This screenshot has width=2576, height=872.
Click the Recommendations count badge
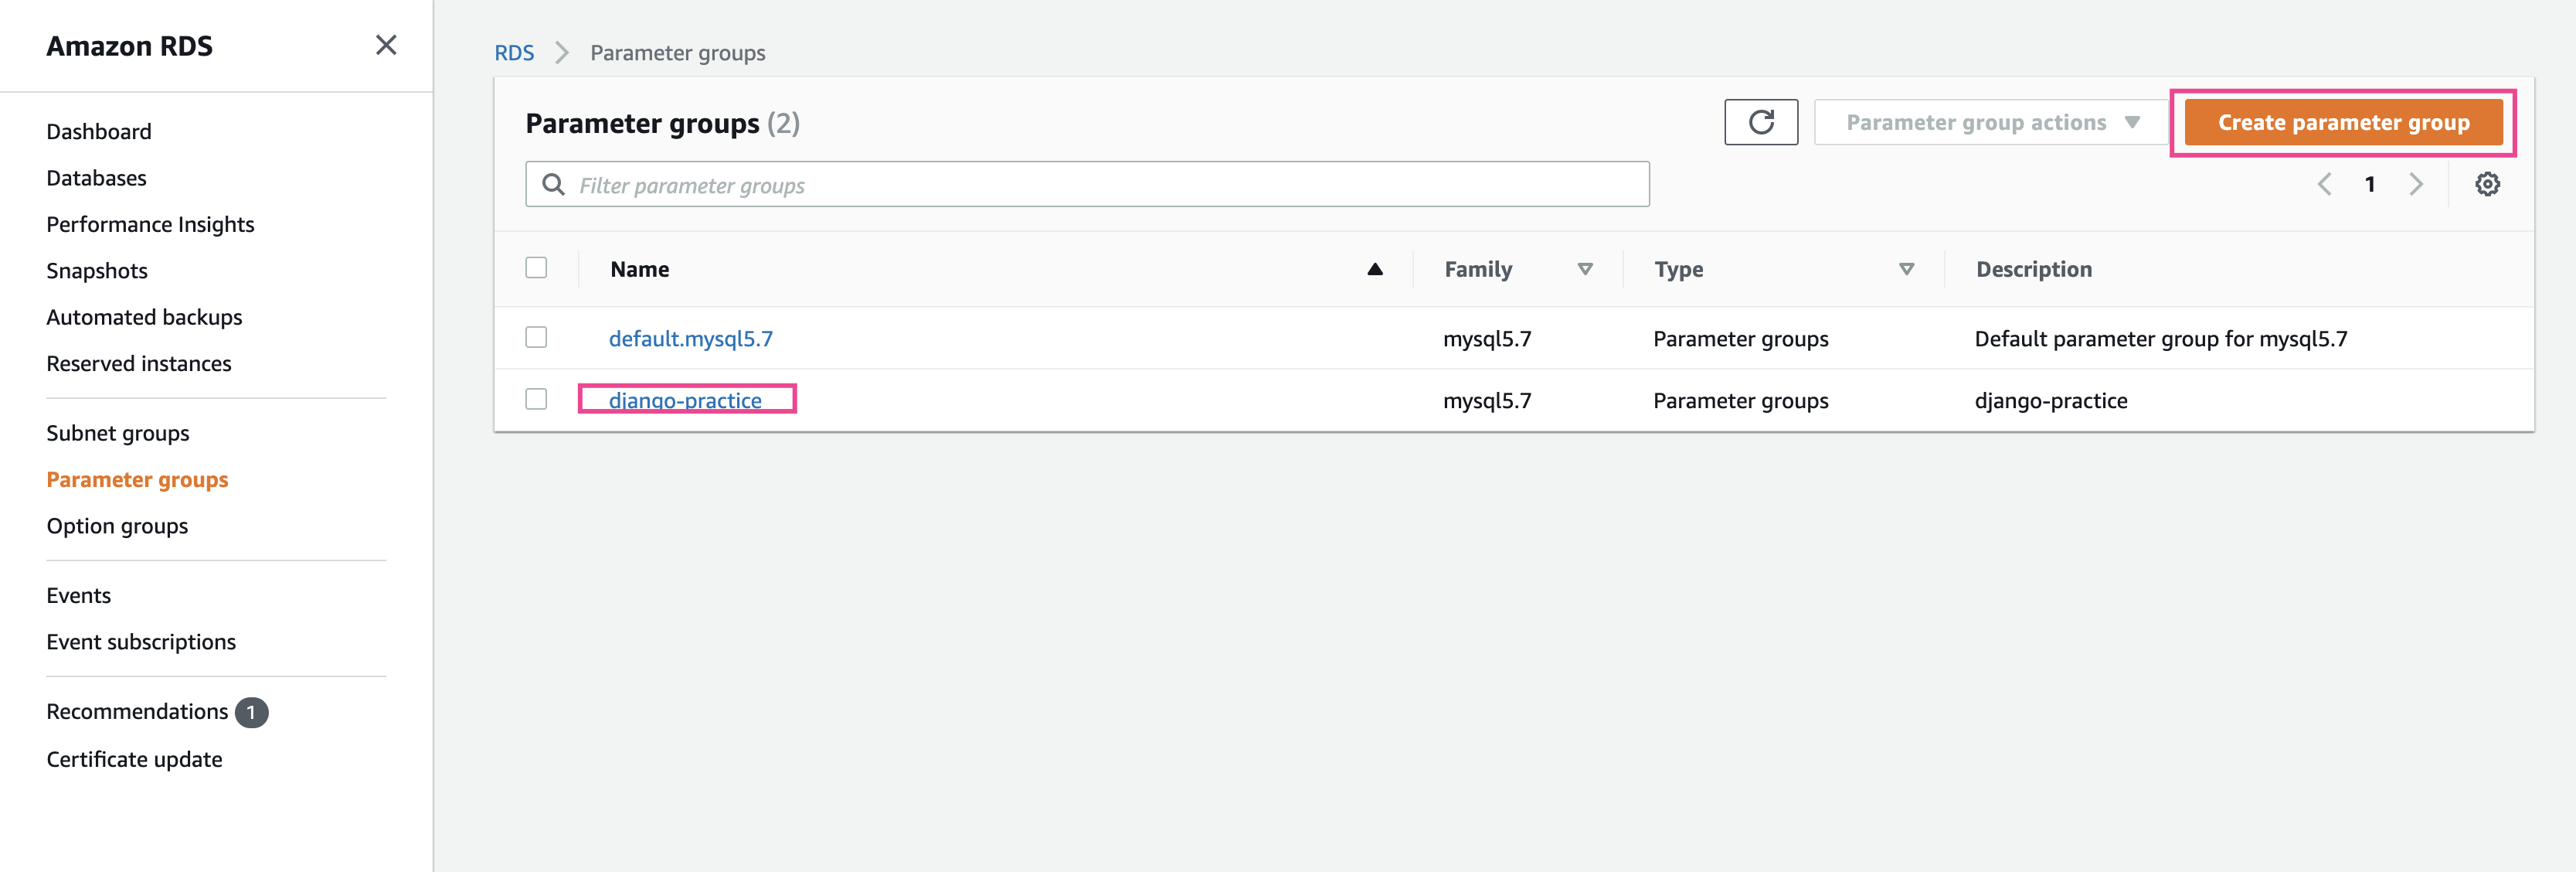(251, 712)
